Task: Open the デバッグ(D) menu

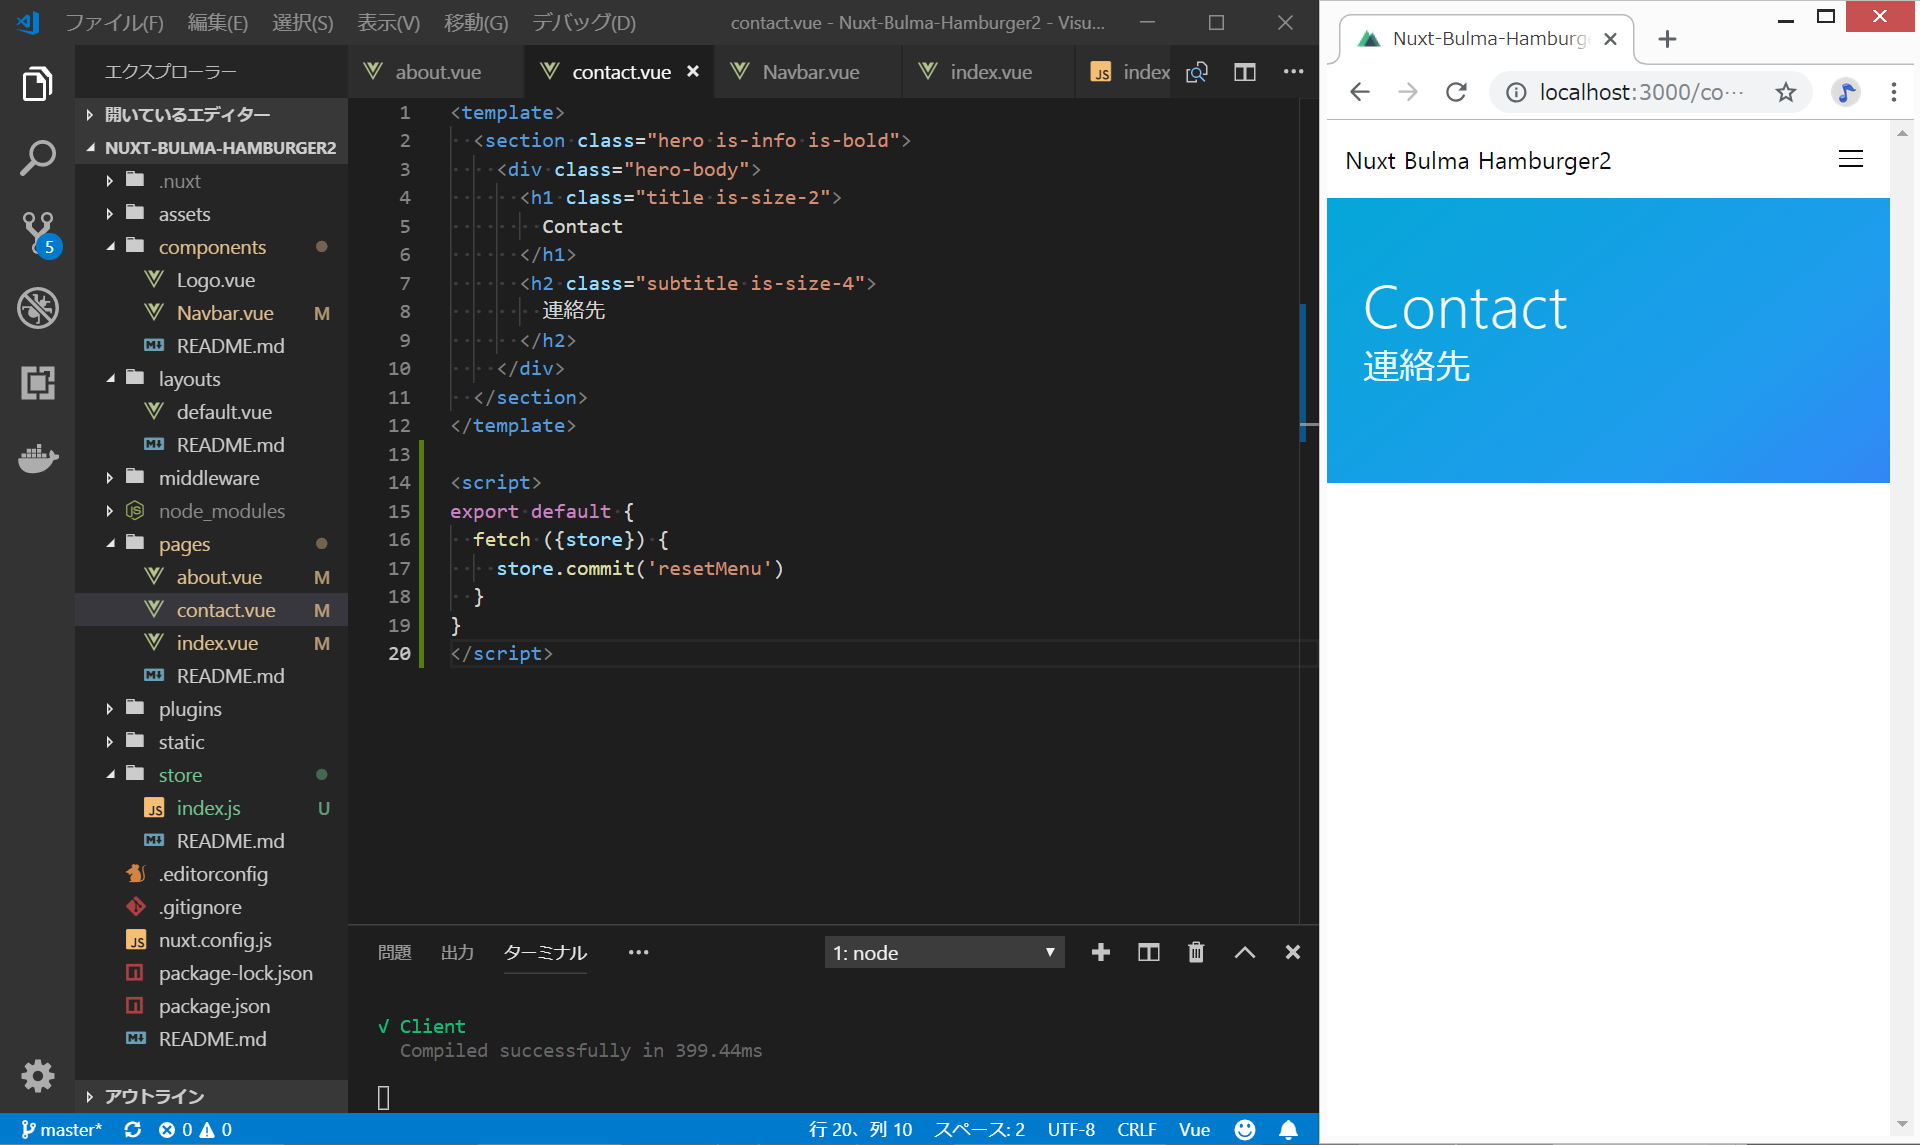Action: coord(583,22)
